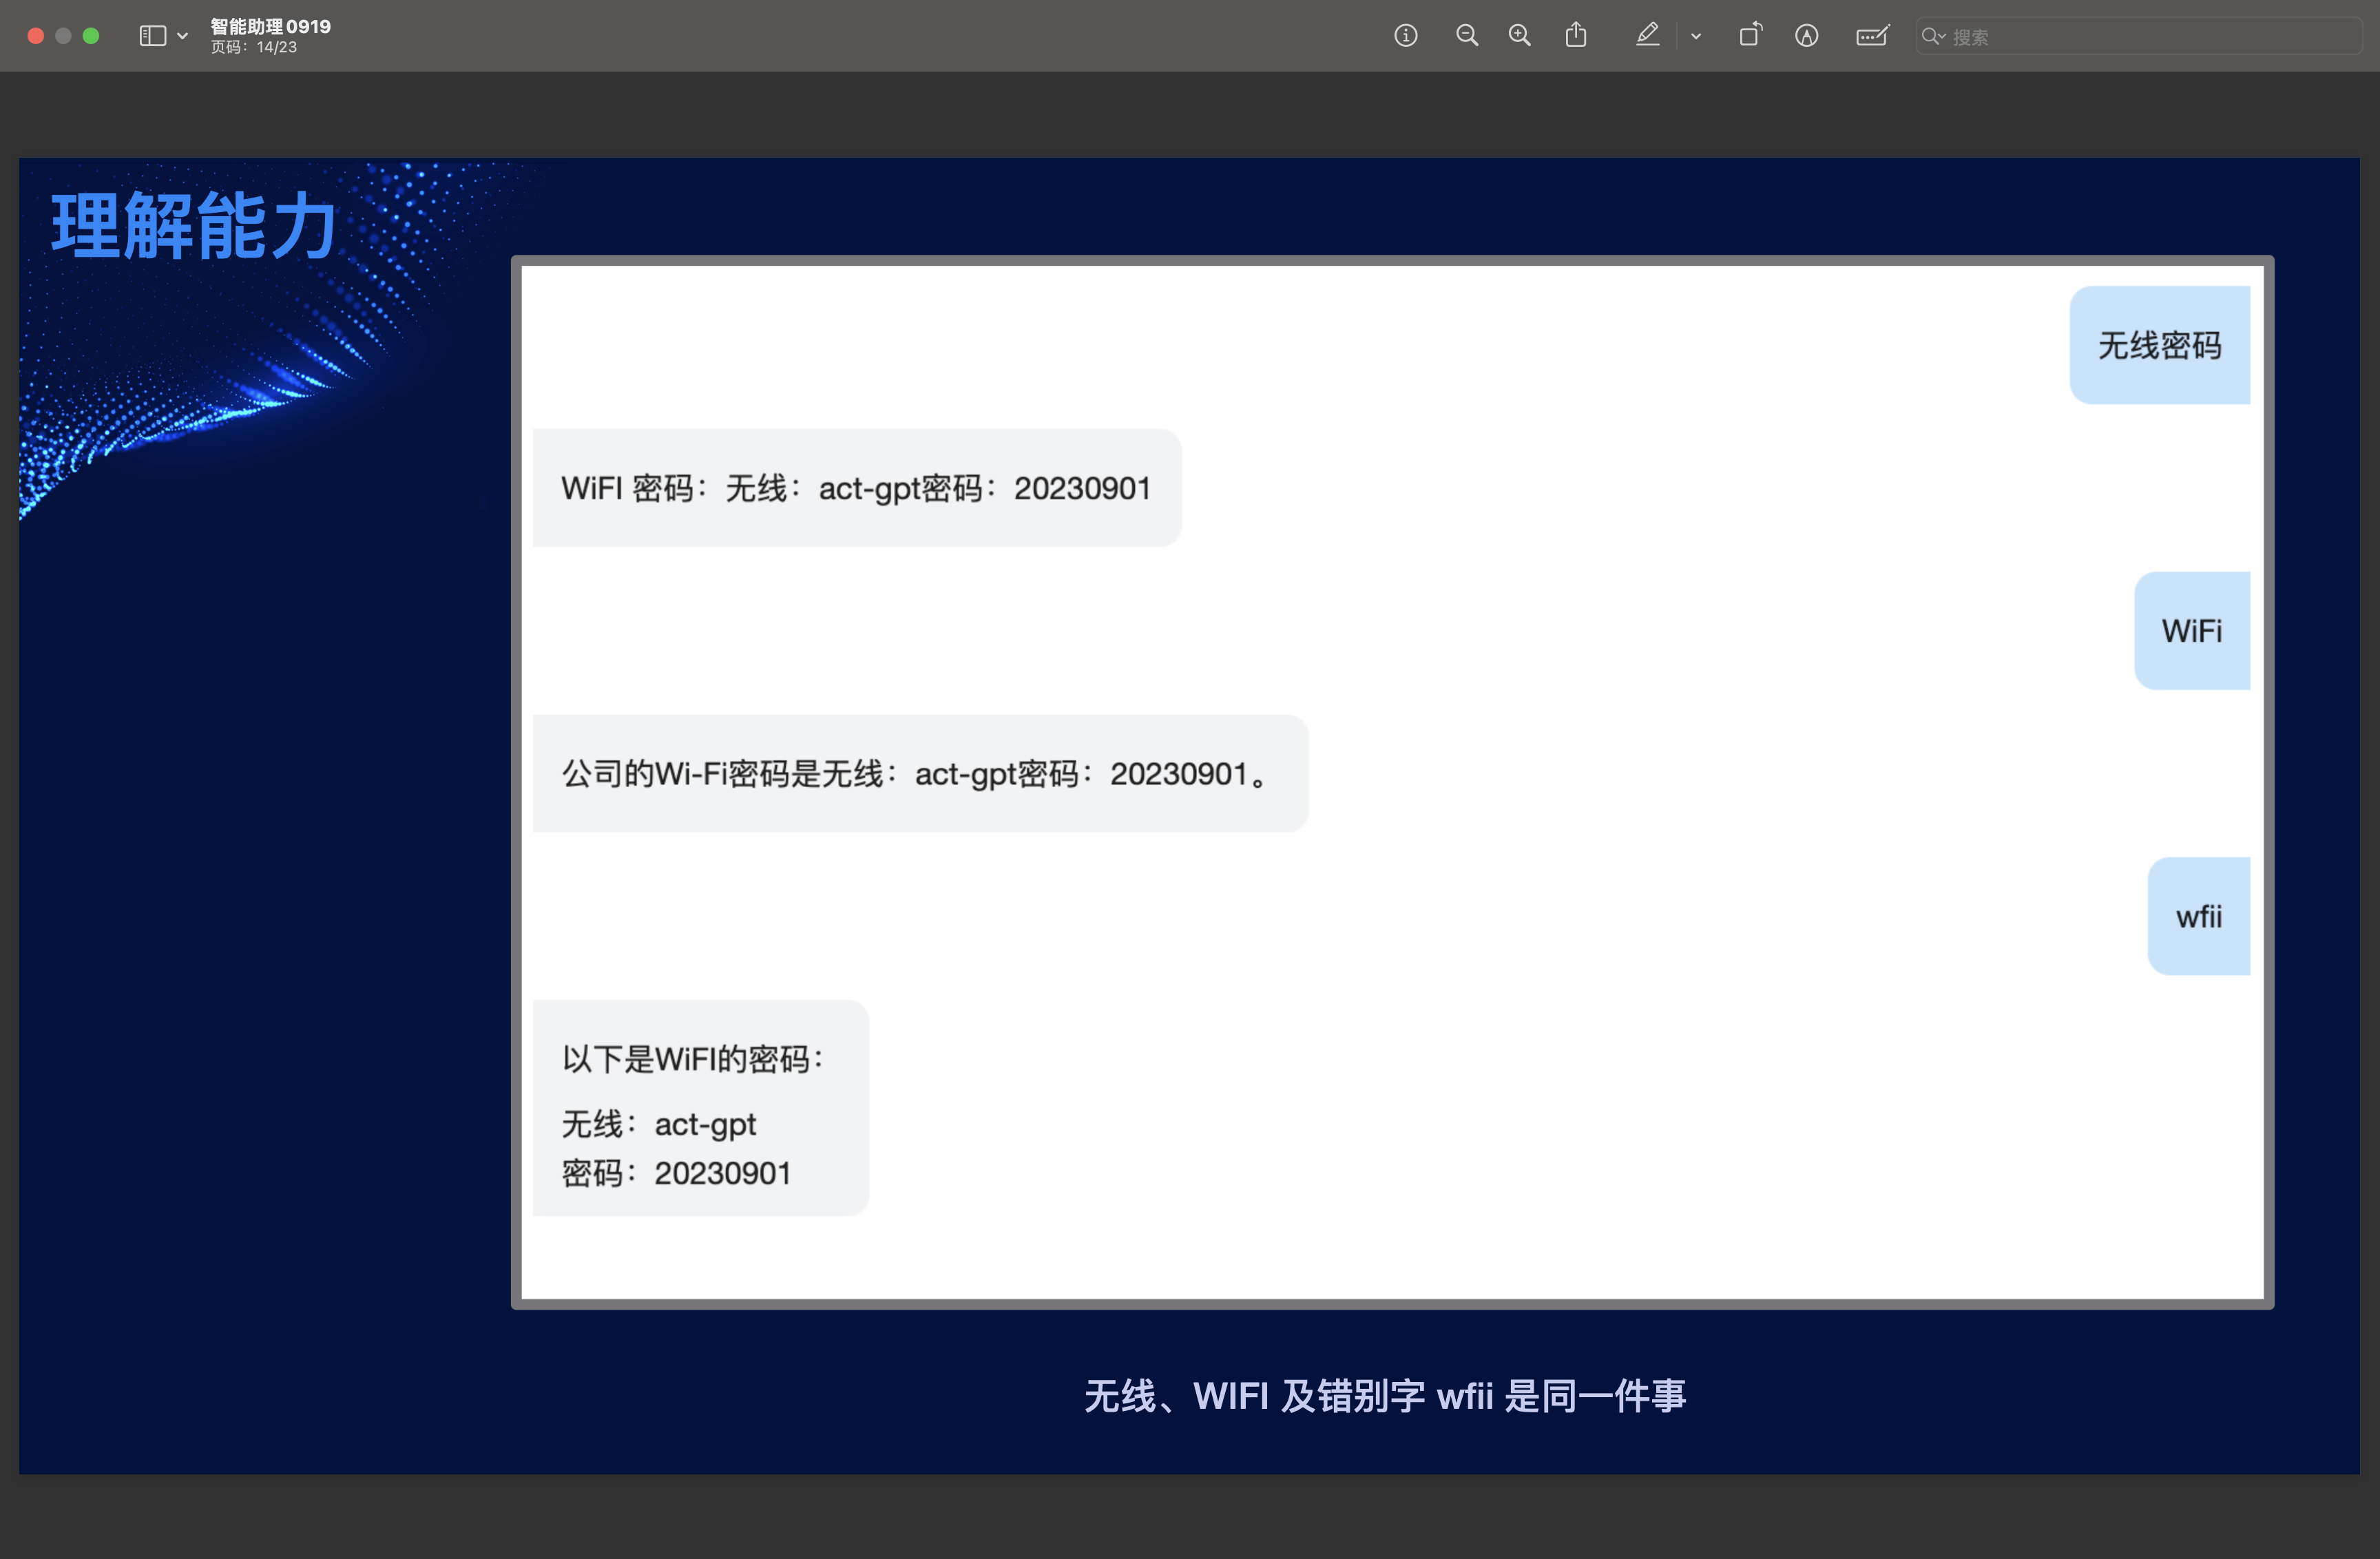This screenshot has width=2380, height=1559.
Task: Click the magnifier icon in the search field
Action: point(1931,36)
